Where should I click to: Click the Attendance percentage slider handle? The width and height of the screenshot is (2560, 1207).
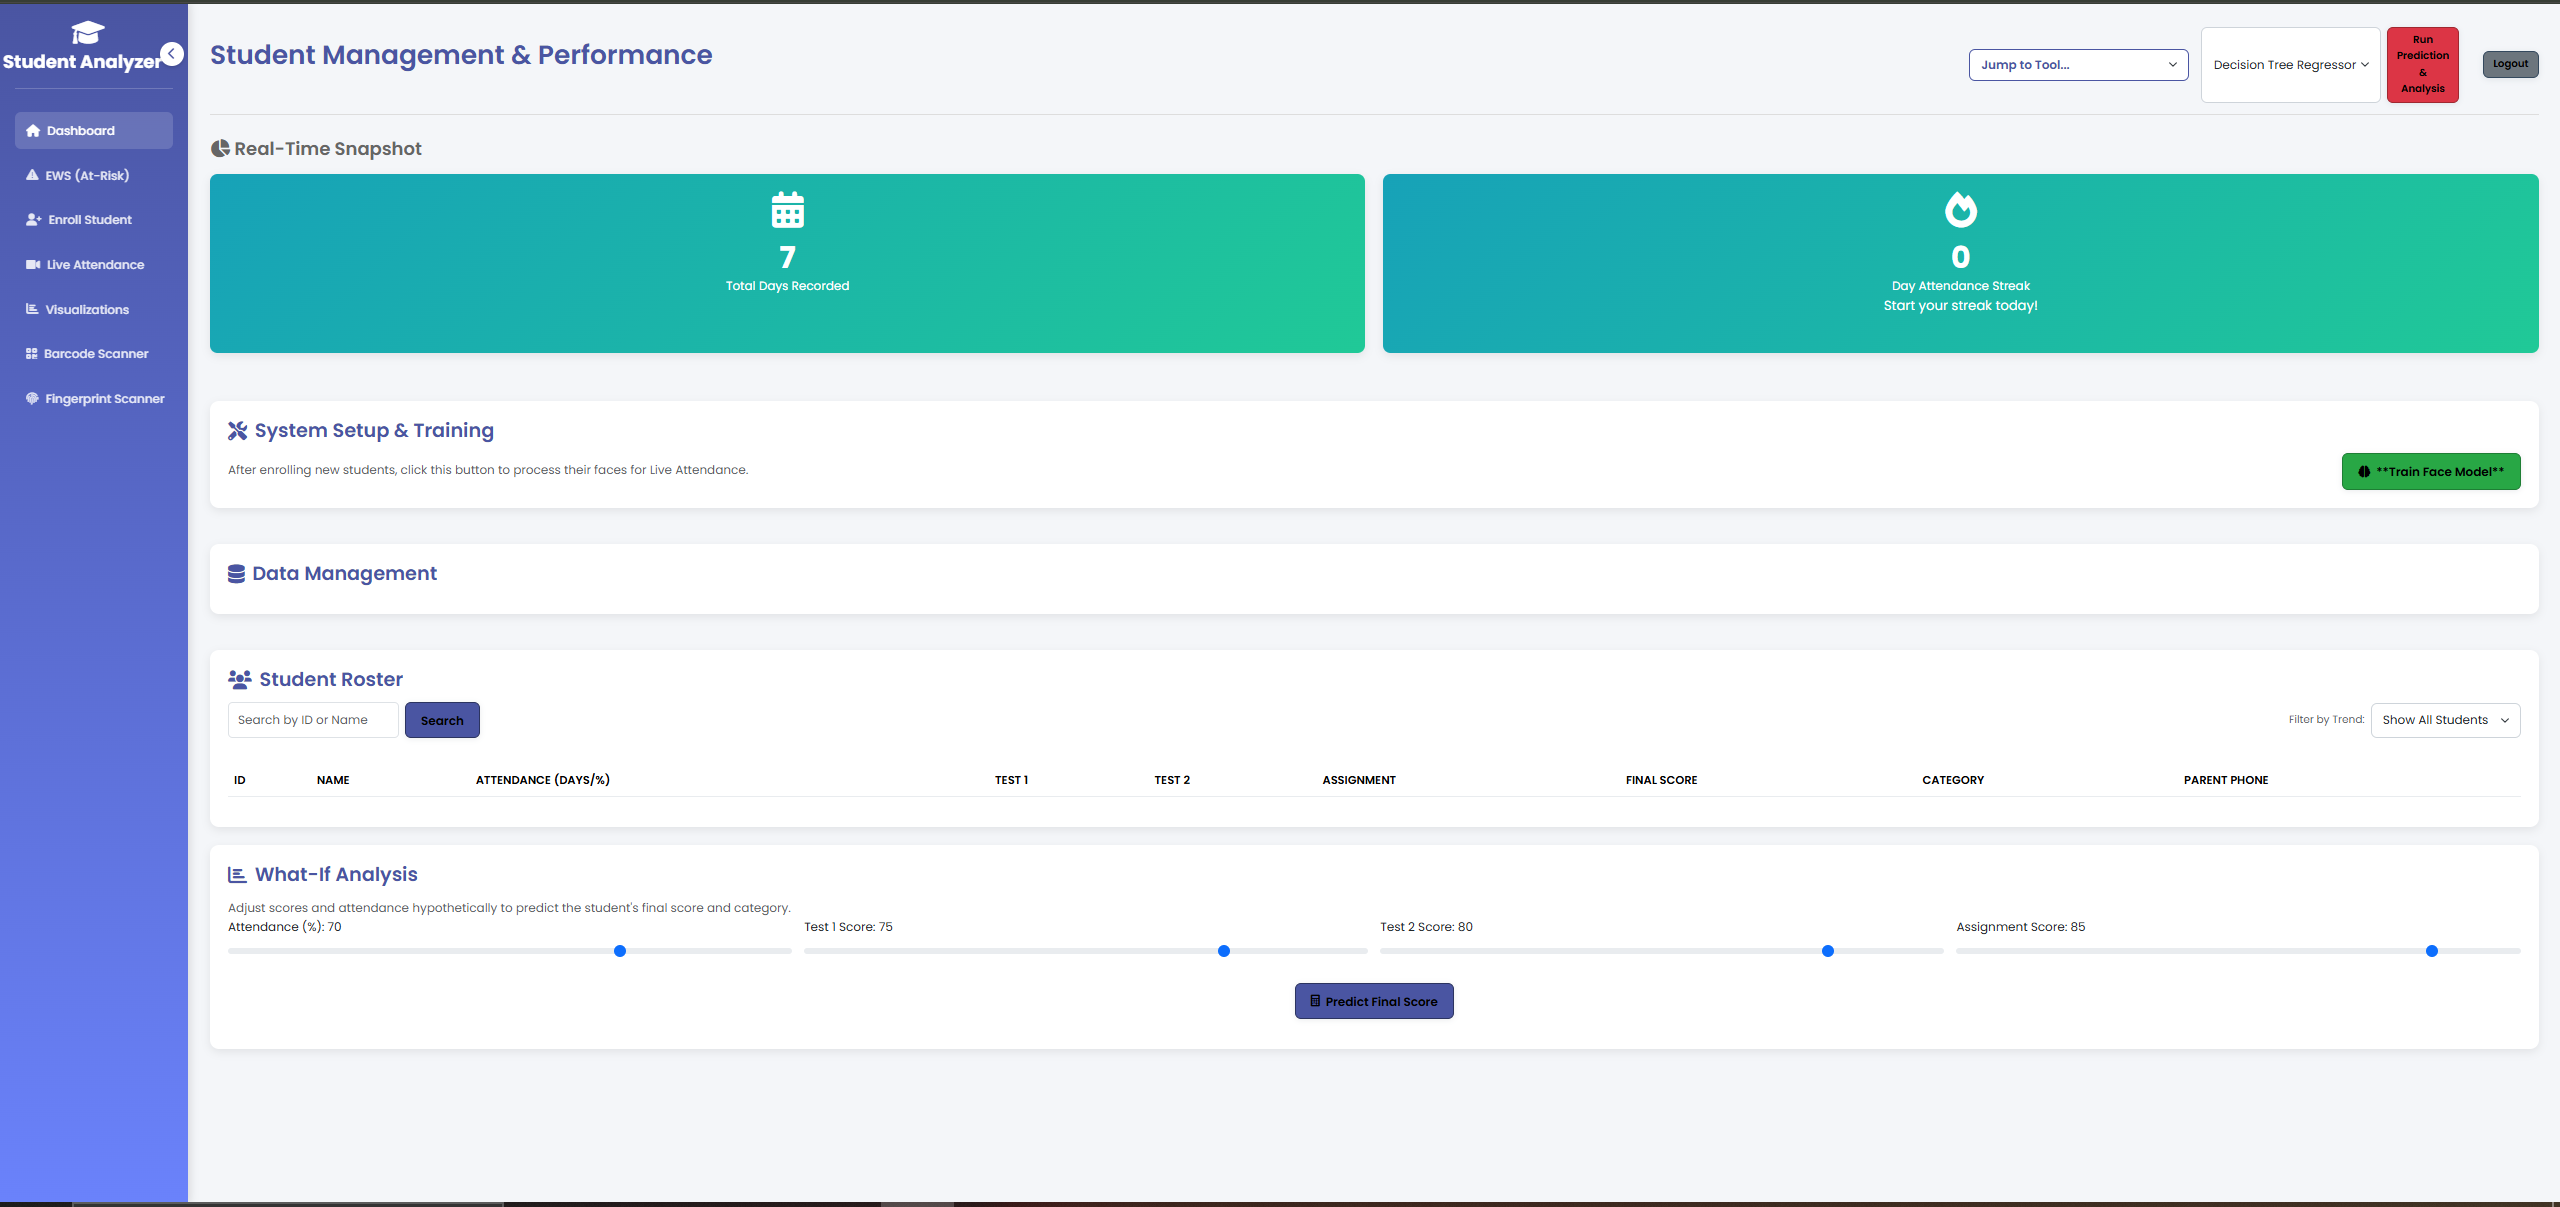pyautogui.click(x=619, y=951)
